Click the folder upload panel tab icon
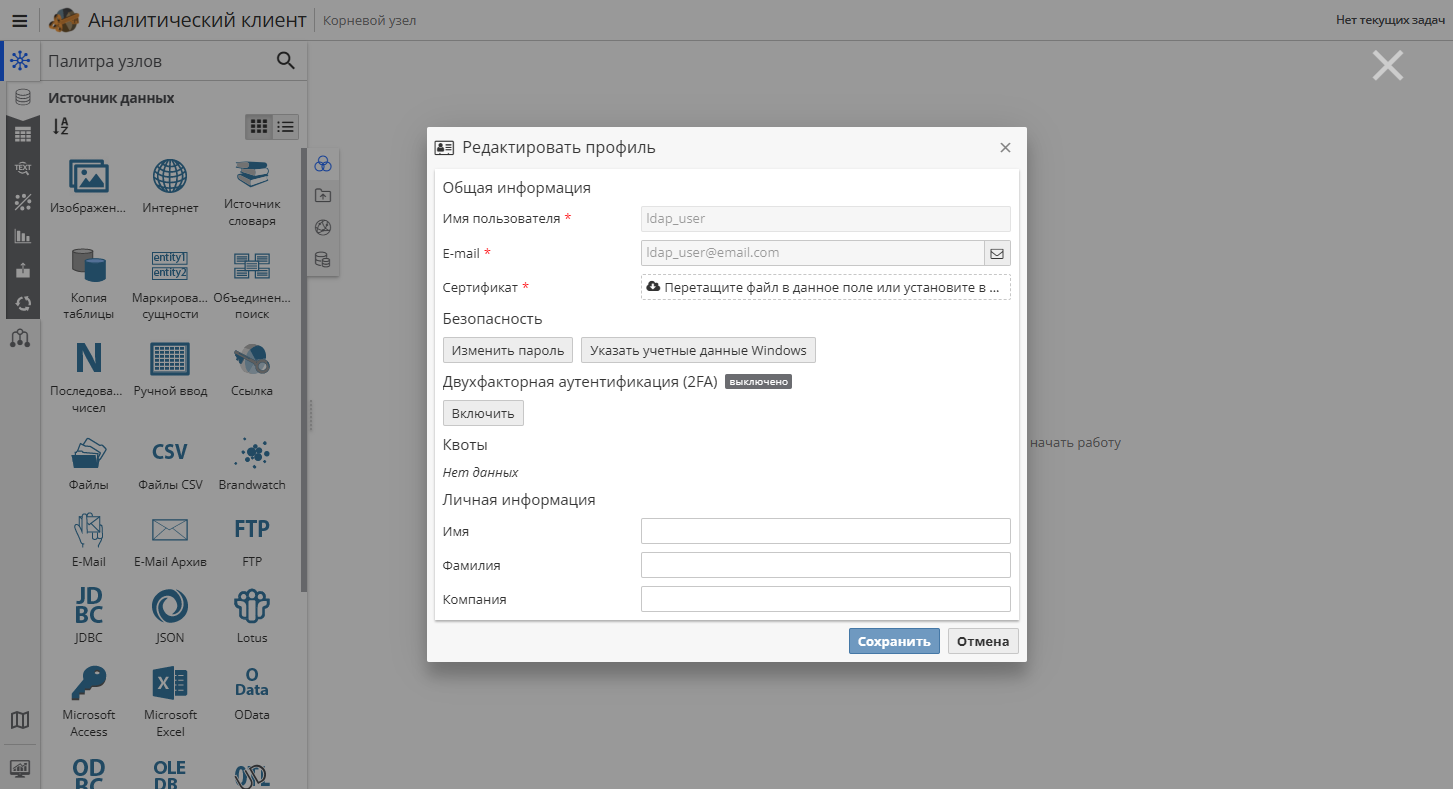 [323, 195]
